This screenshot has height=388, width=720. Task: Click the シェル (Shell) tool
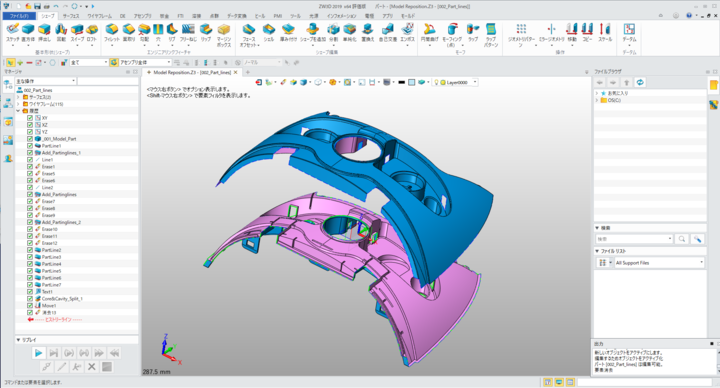(269, 33)
